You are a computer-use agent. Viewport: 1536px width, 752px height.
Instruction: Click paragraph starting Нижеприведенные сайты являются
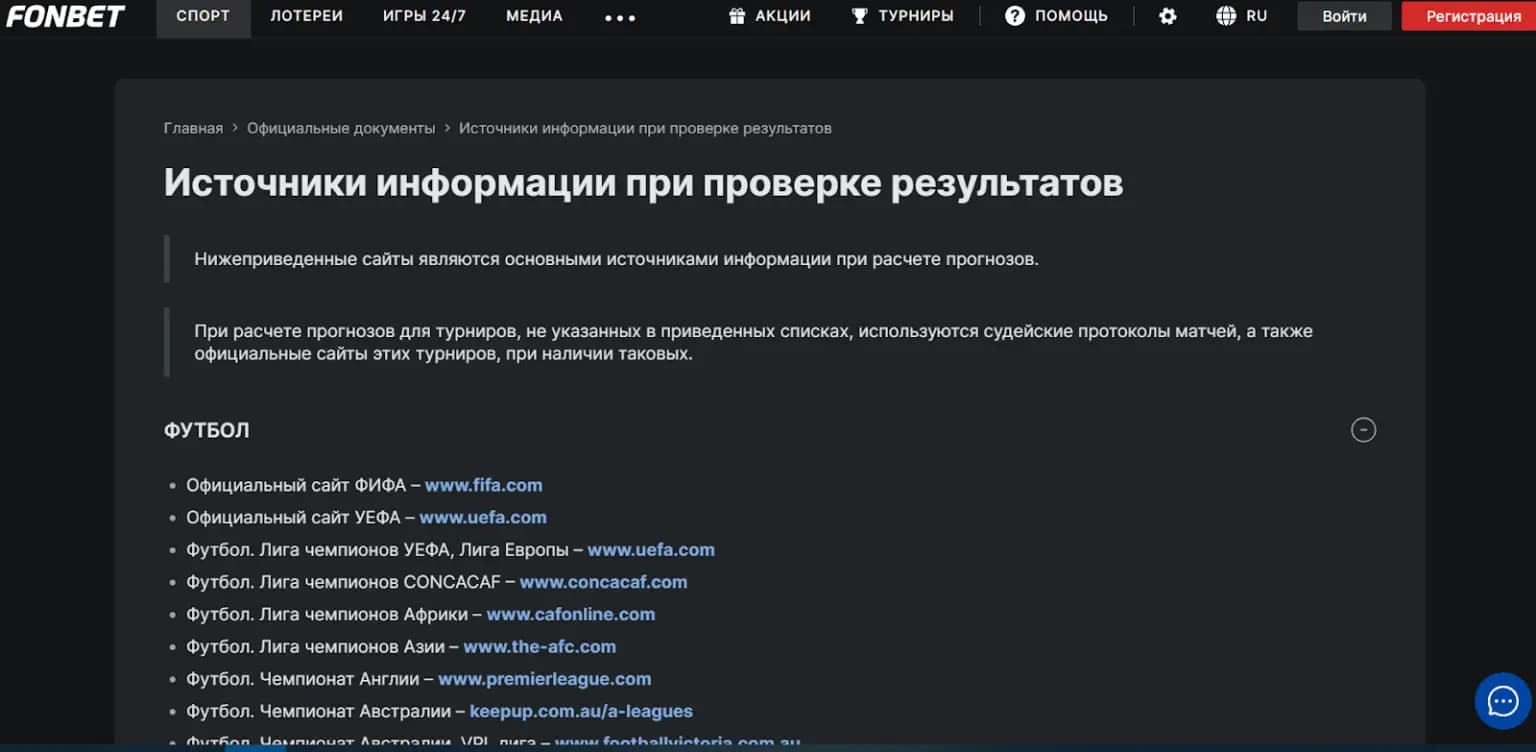coord(617,259)
